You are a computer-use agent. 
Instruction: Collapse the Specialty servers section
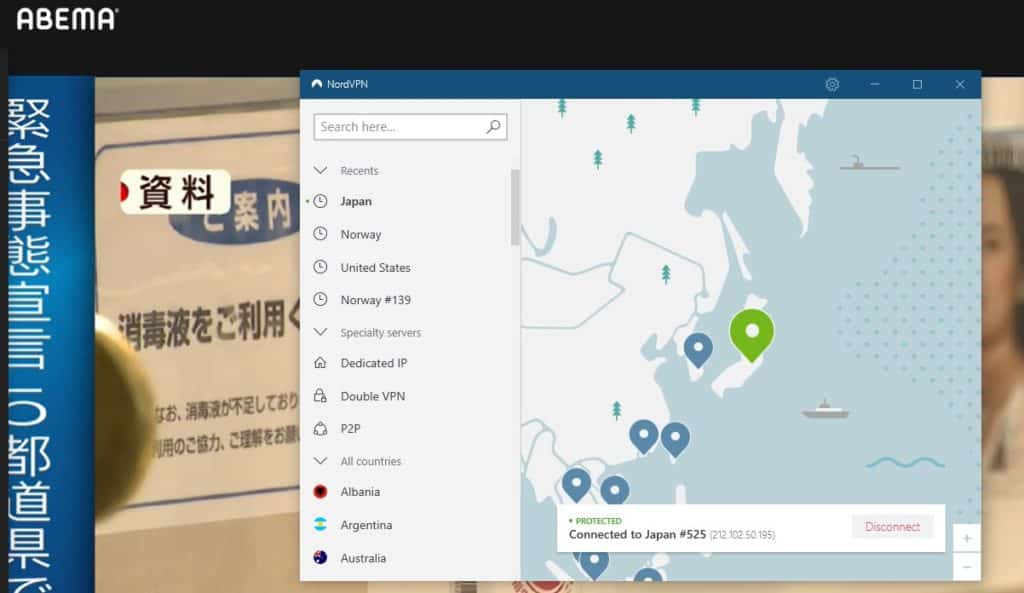click(320, 332)
